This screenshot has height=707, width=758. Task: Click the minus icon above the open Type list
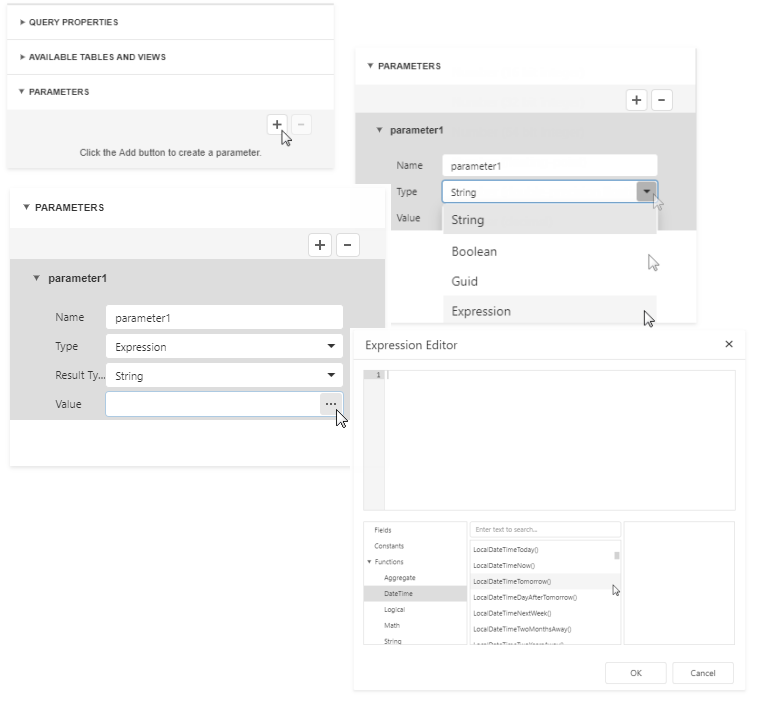click(662, 100)
